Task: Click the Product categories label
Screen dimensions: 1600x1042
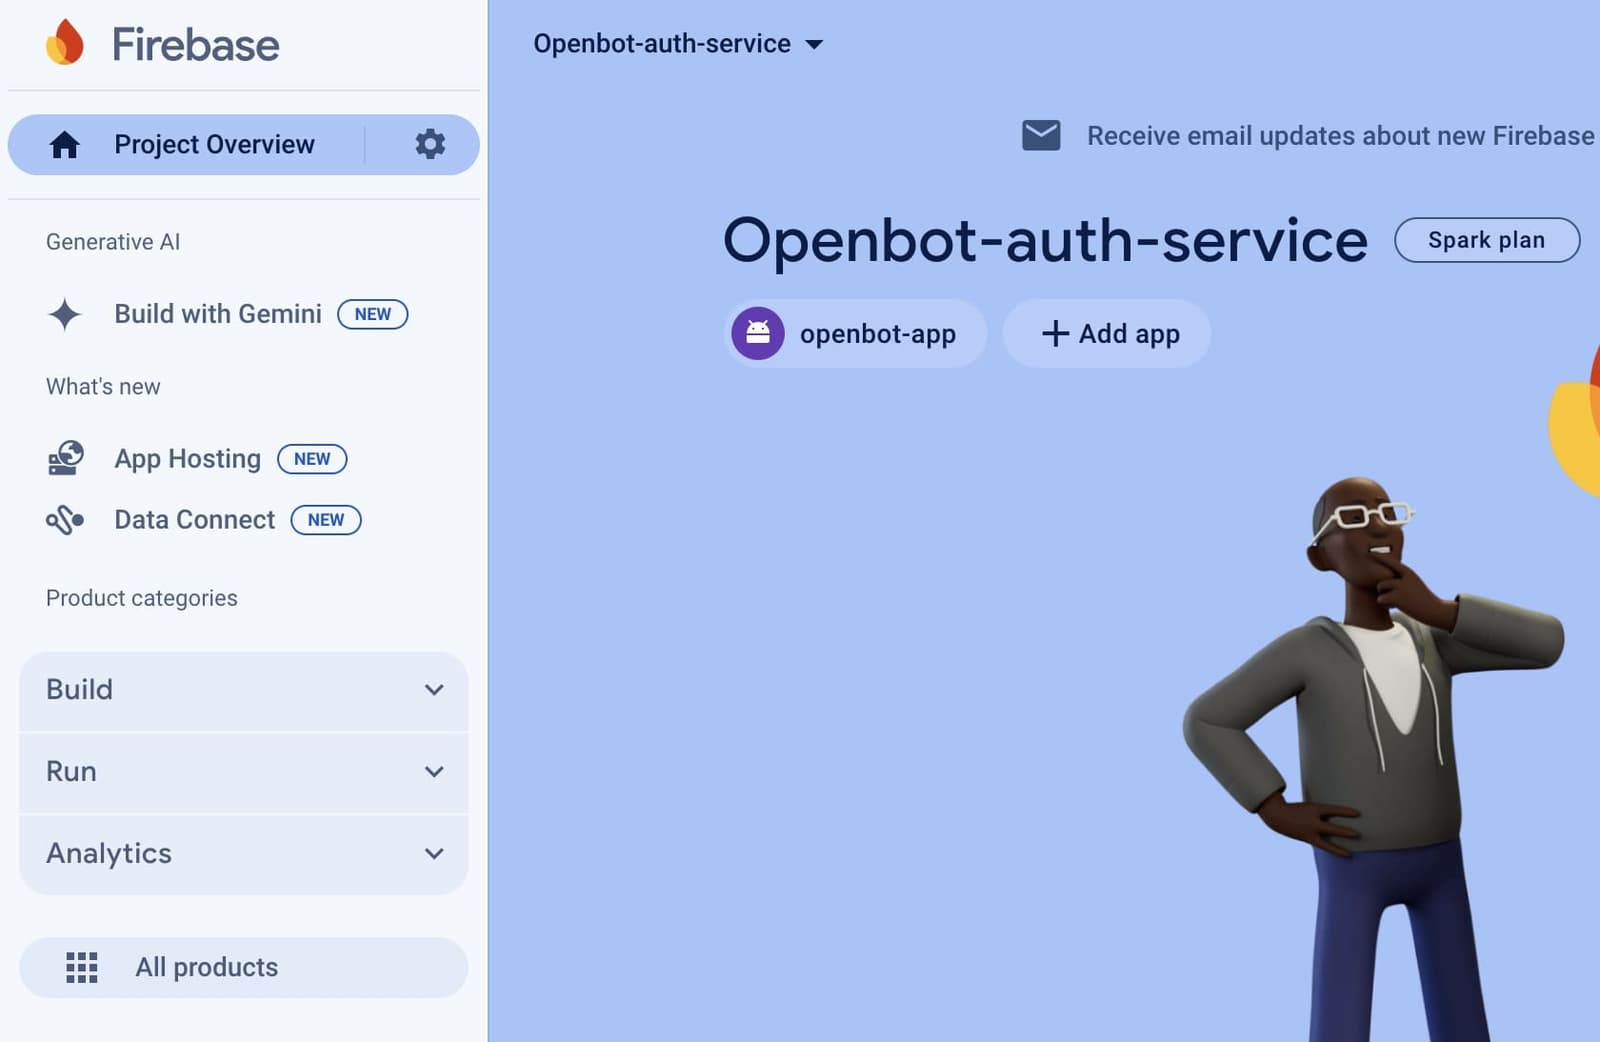Action: [142, 598]
